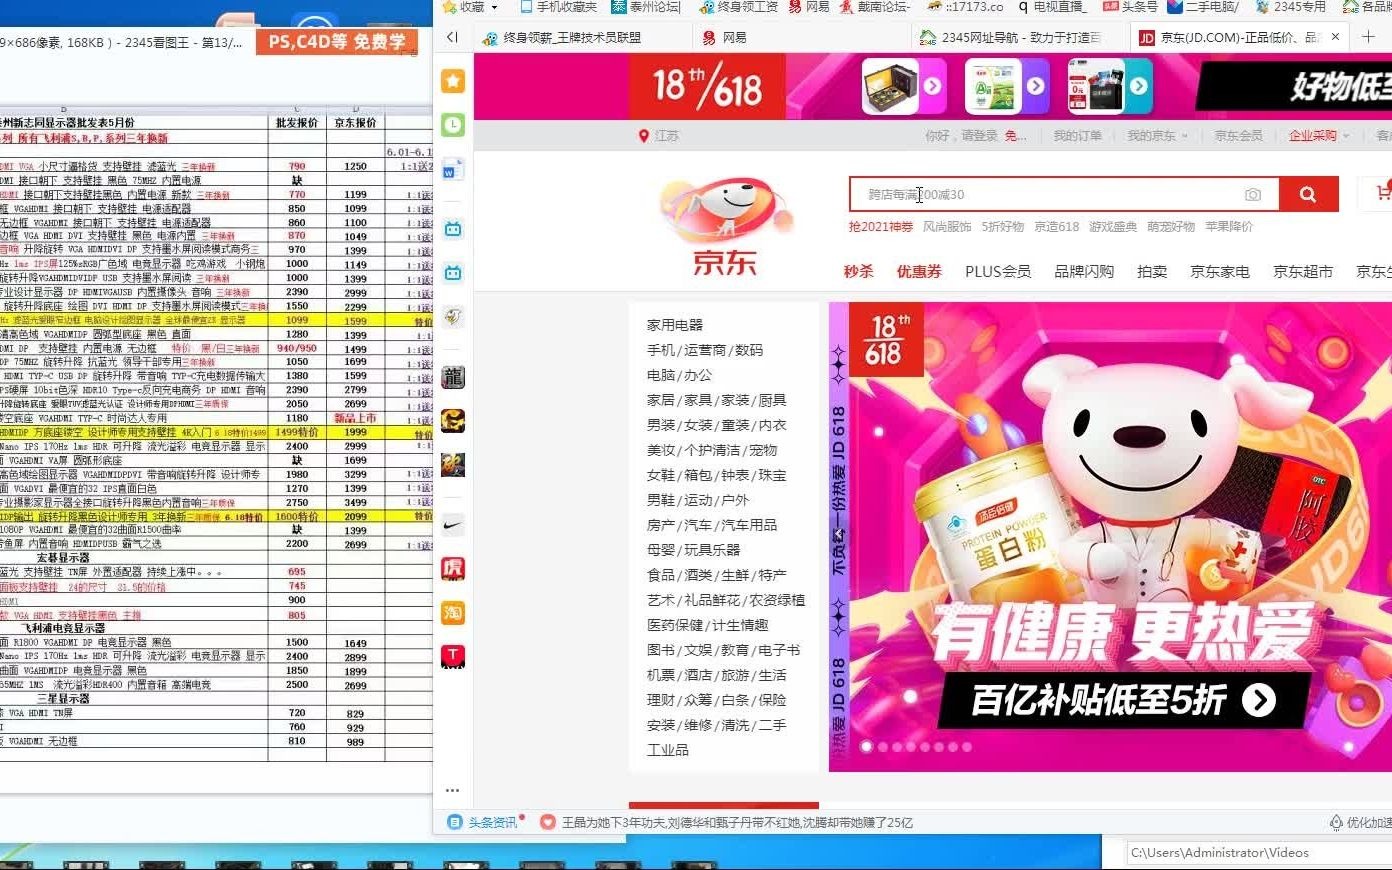Click the 江苏 location pin icon
The height and width of the screenshot is (870, 1392).
click(644, 136)
